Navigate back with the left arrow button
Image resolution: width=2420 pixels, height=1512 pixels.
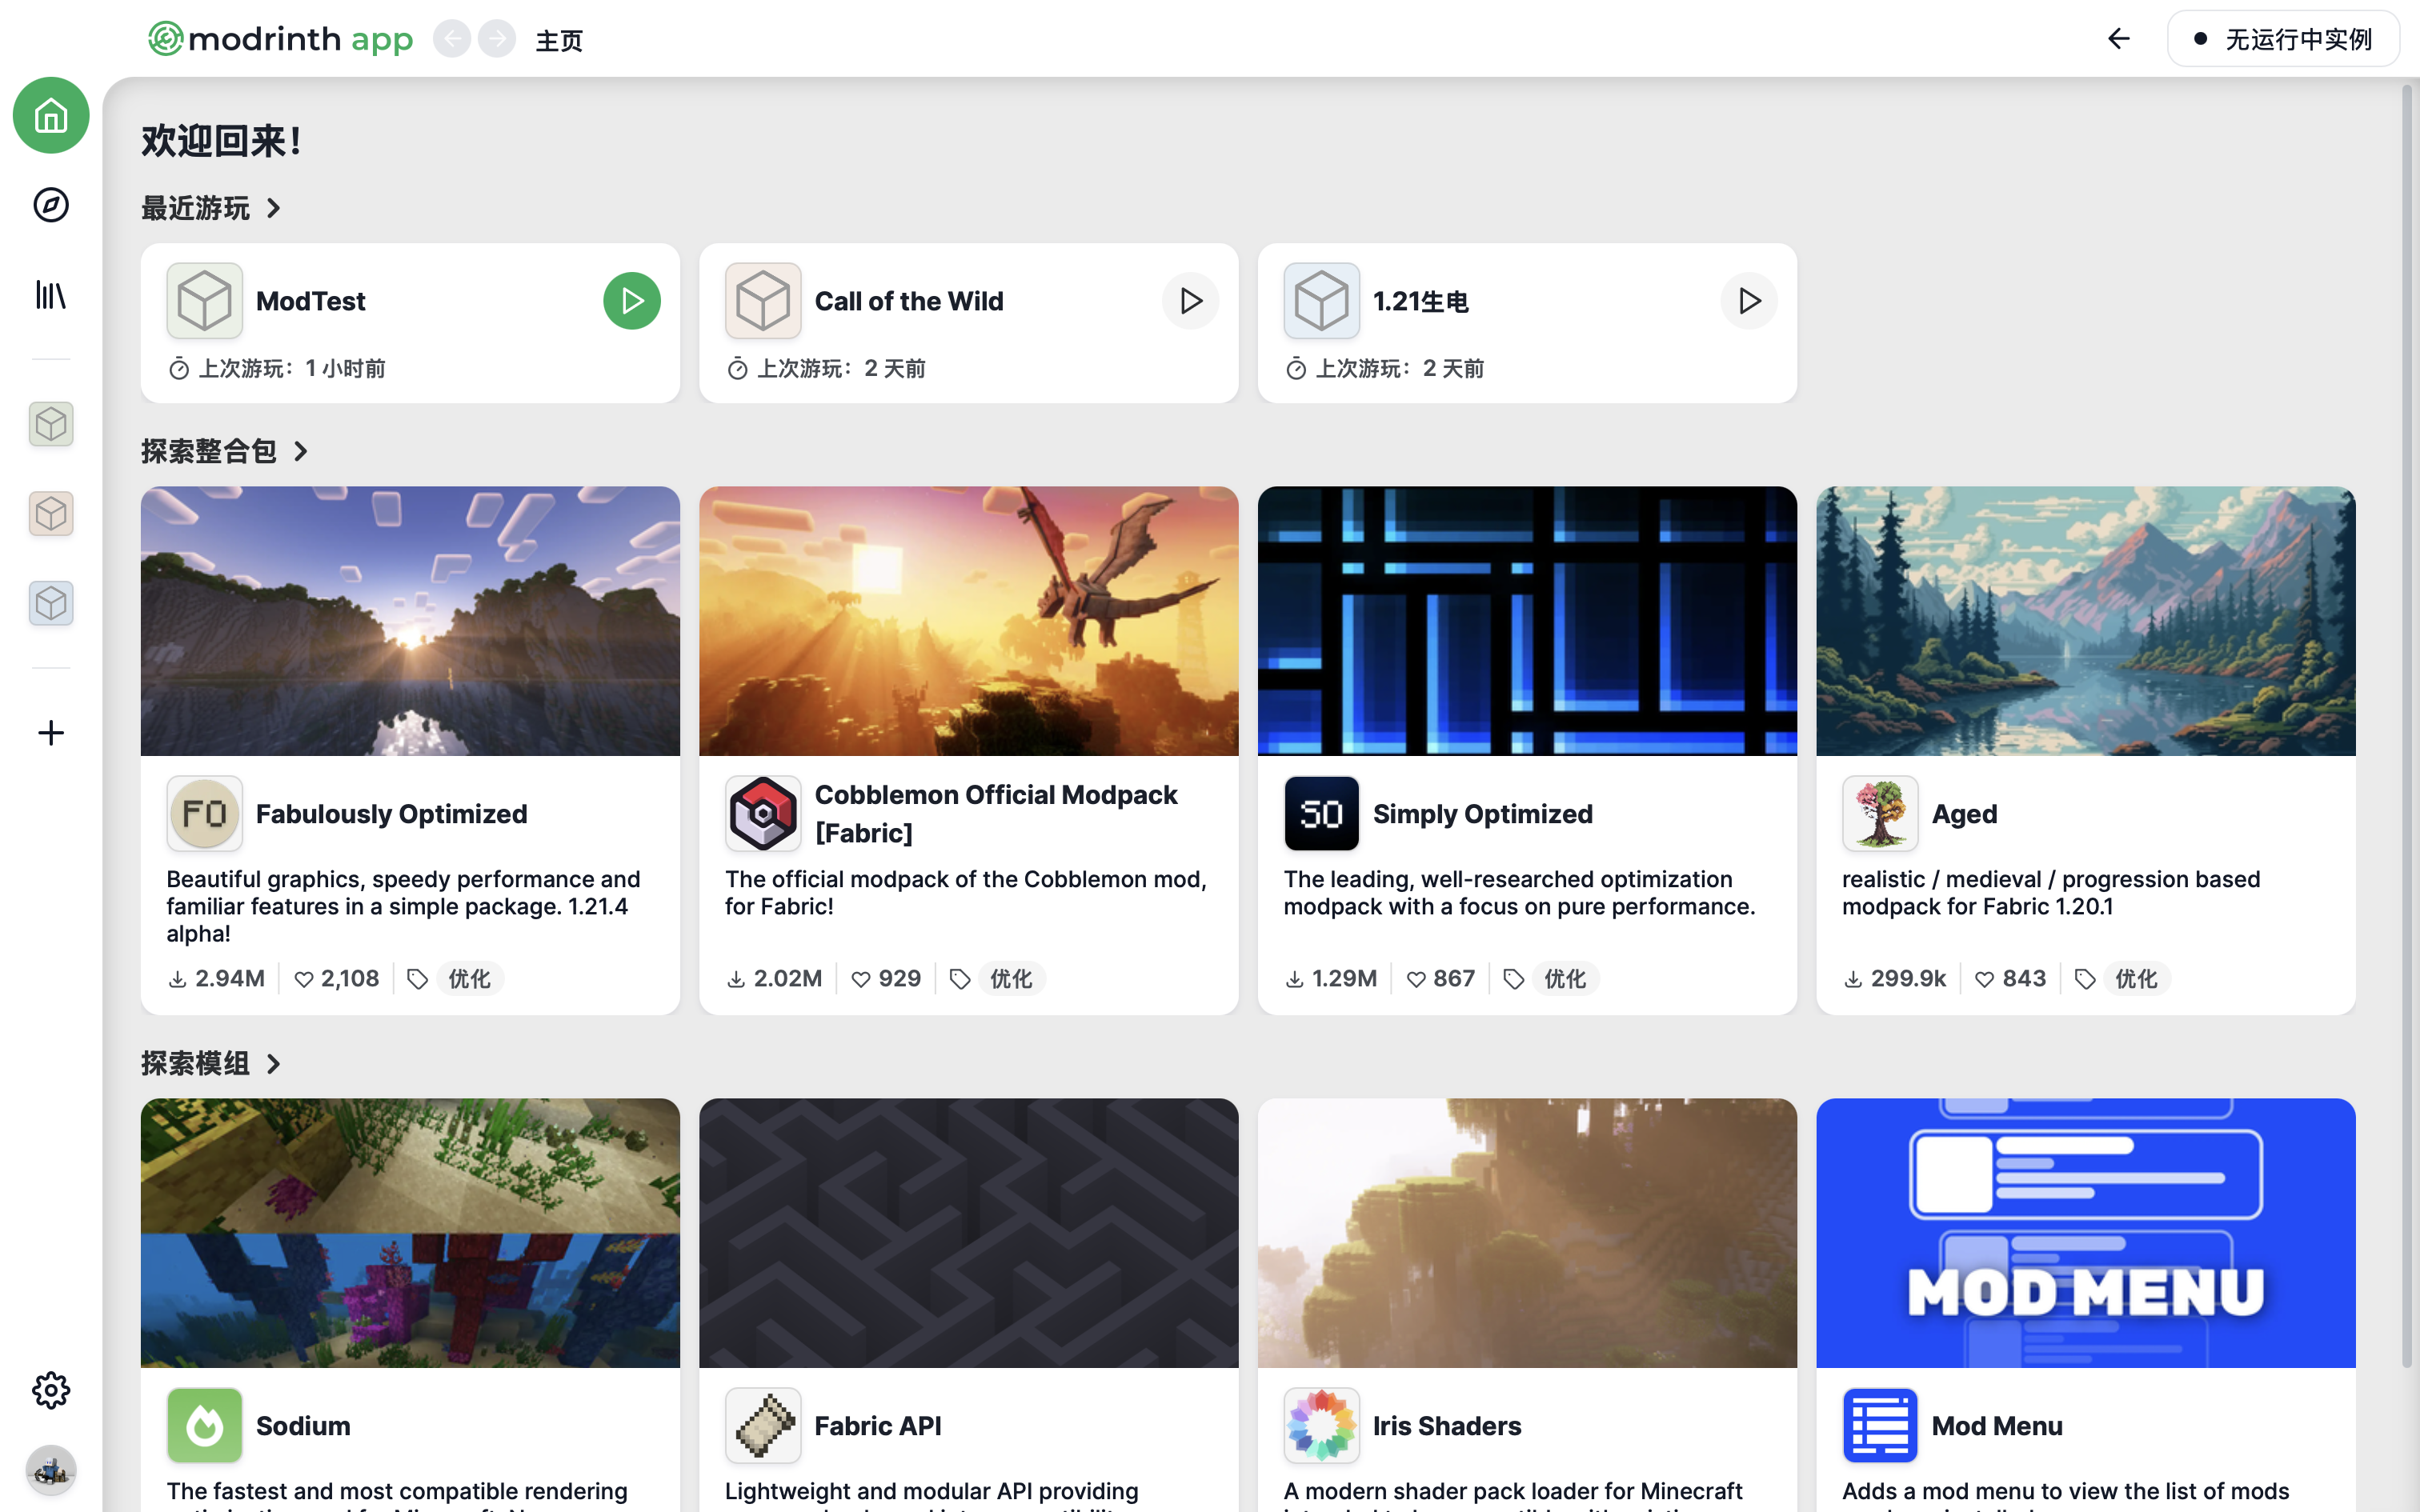pyautogui.click(x=452, y=39)
